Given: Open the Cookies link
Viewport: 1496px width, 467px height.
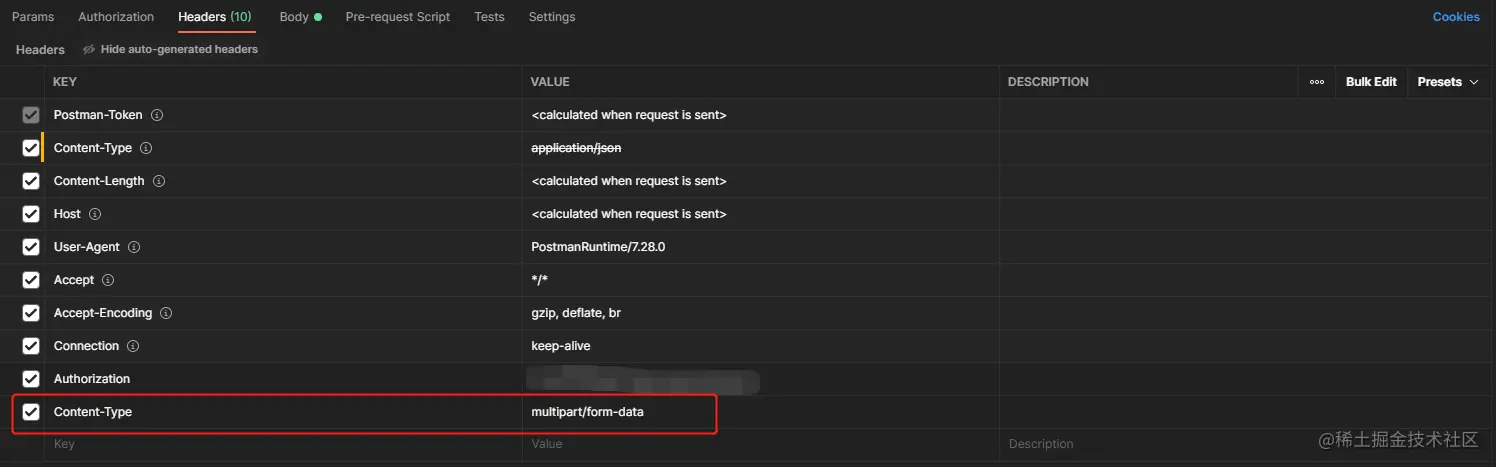Looking at the screenshot, I should point(1456,17).
